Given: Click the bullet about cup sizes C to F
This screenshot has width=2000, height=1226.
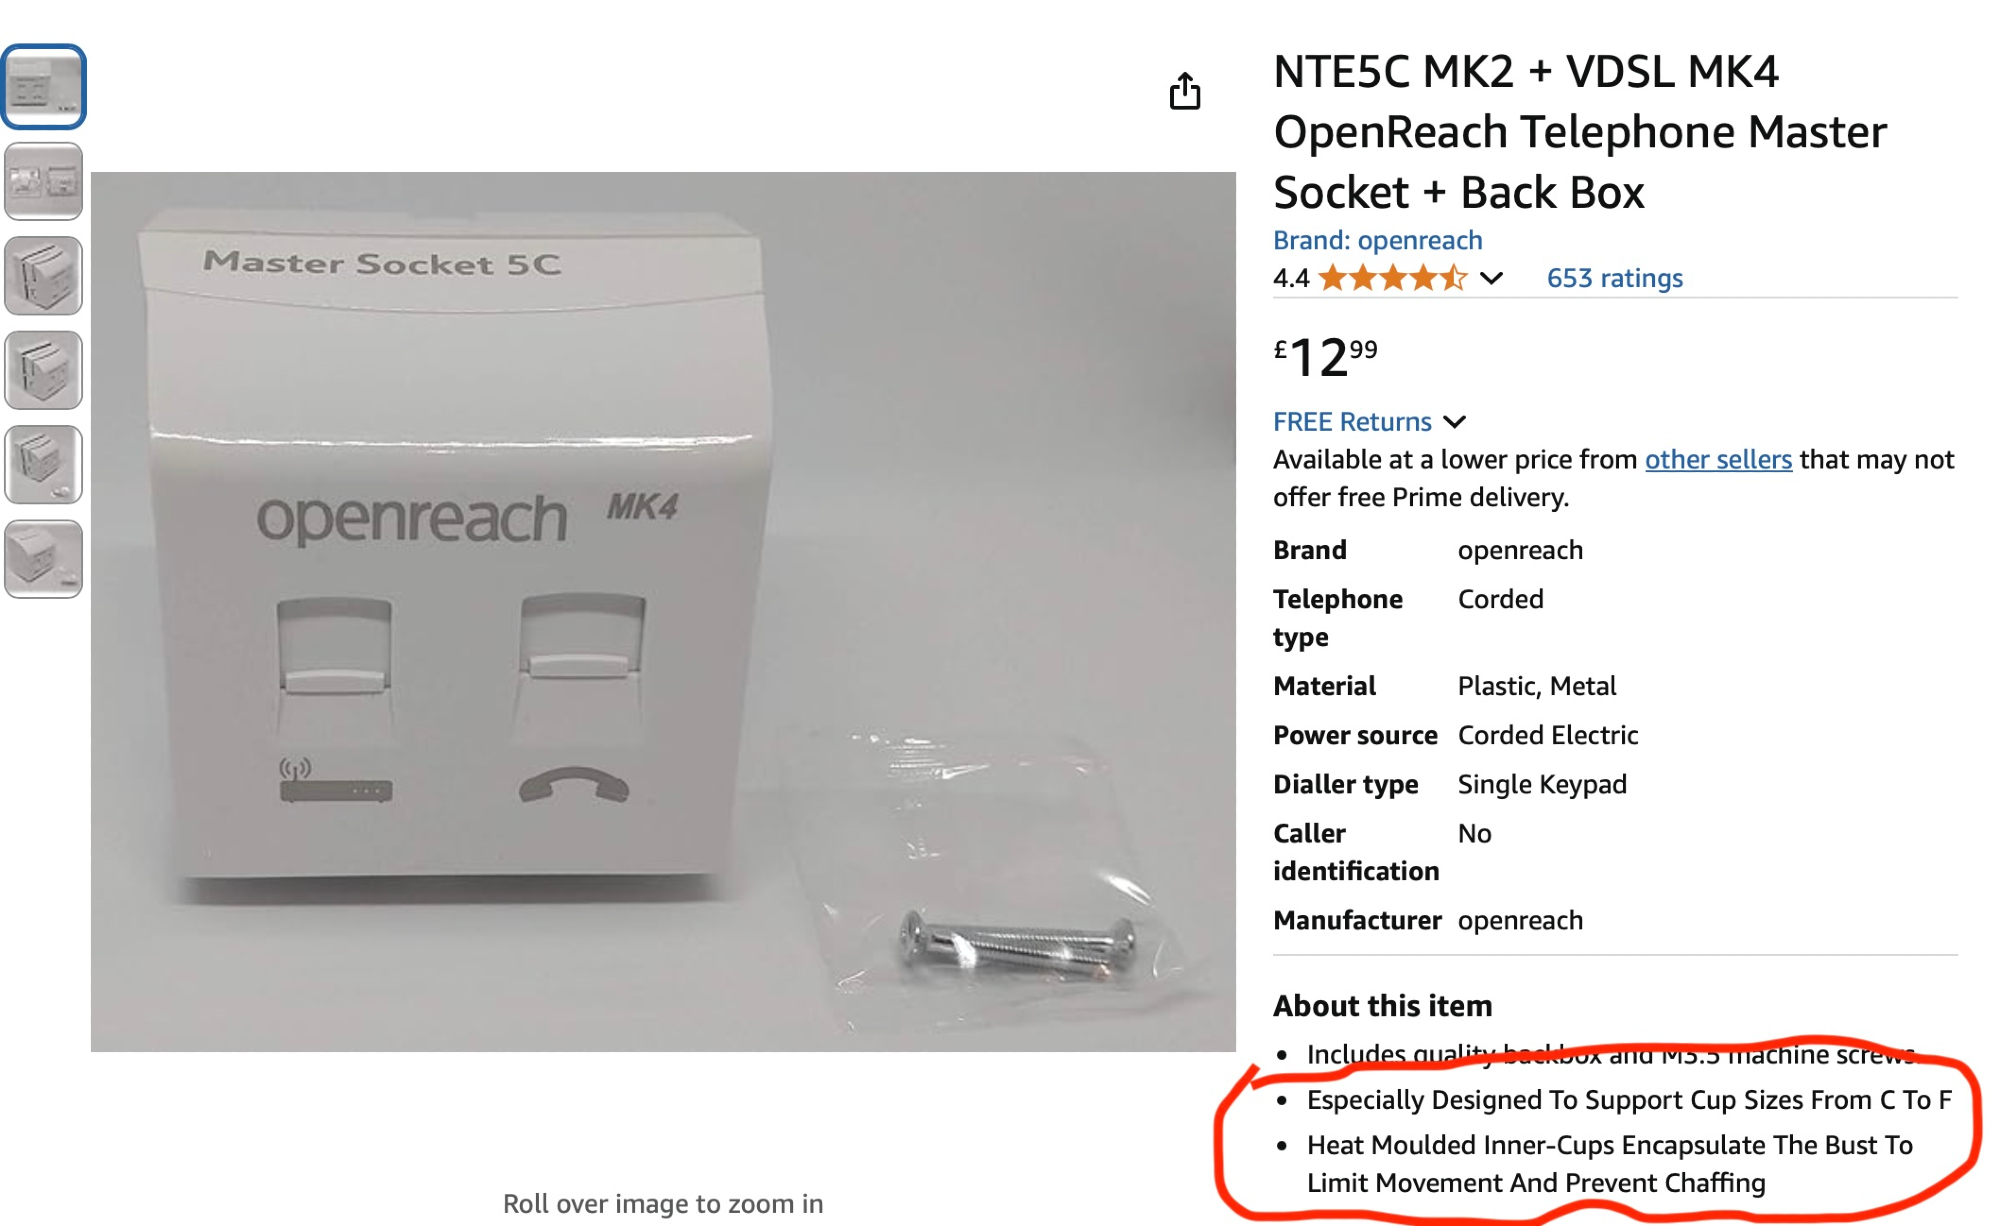Looking at the screenshot, I should pyautogui.click(x=1629, y=1100).
